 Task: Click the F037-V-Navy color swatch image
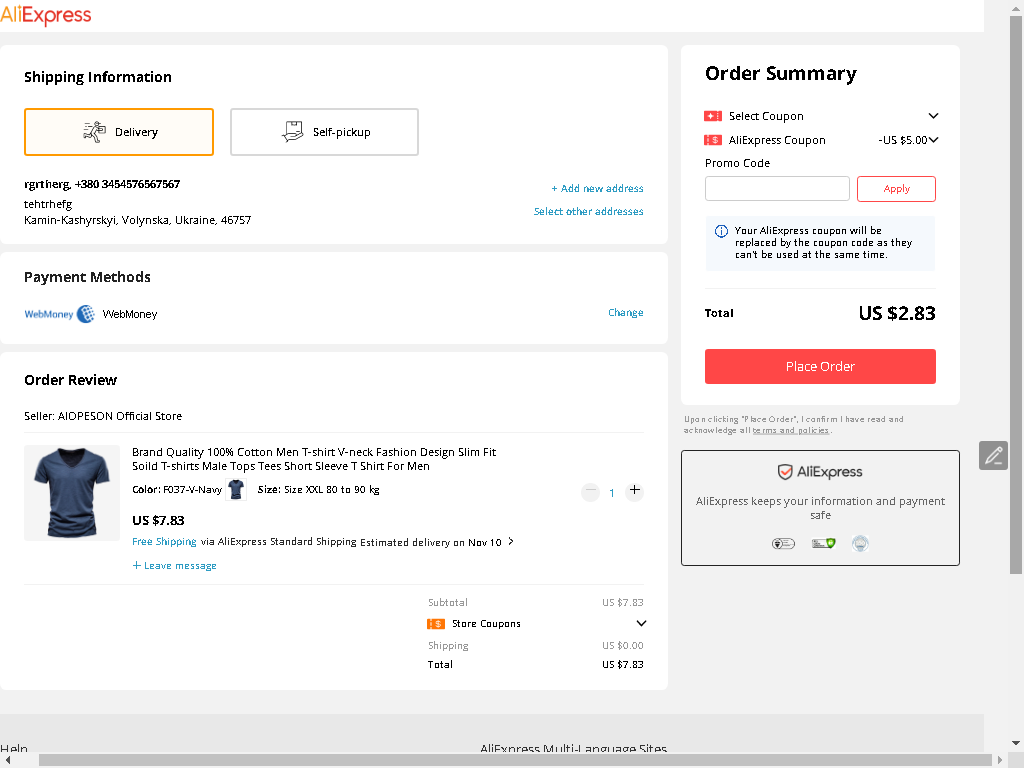[236, 489]
